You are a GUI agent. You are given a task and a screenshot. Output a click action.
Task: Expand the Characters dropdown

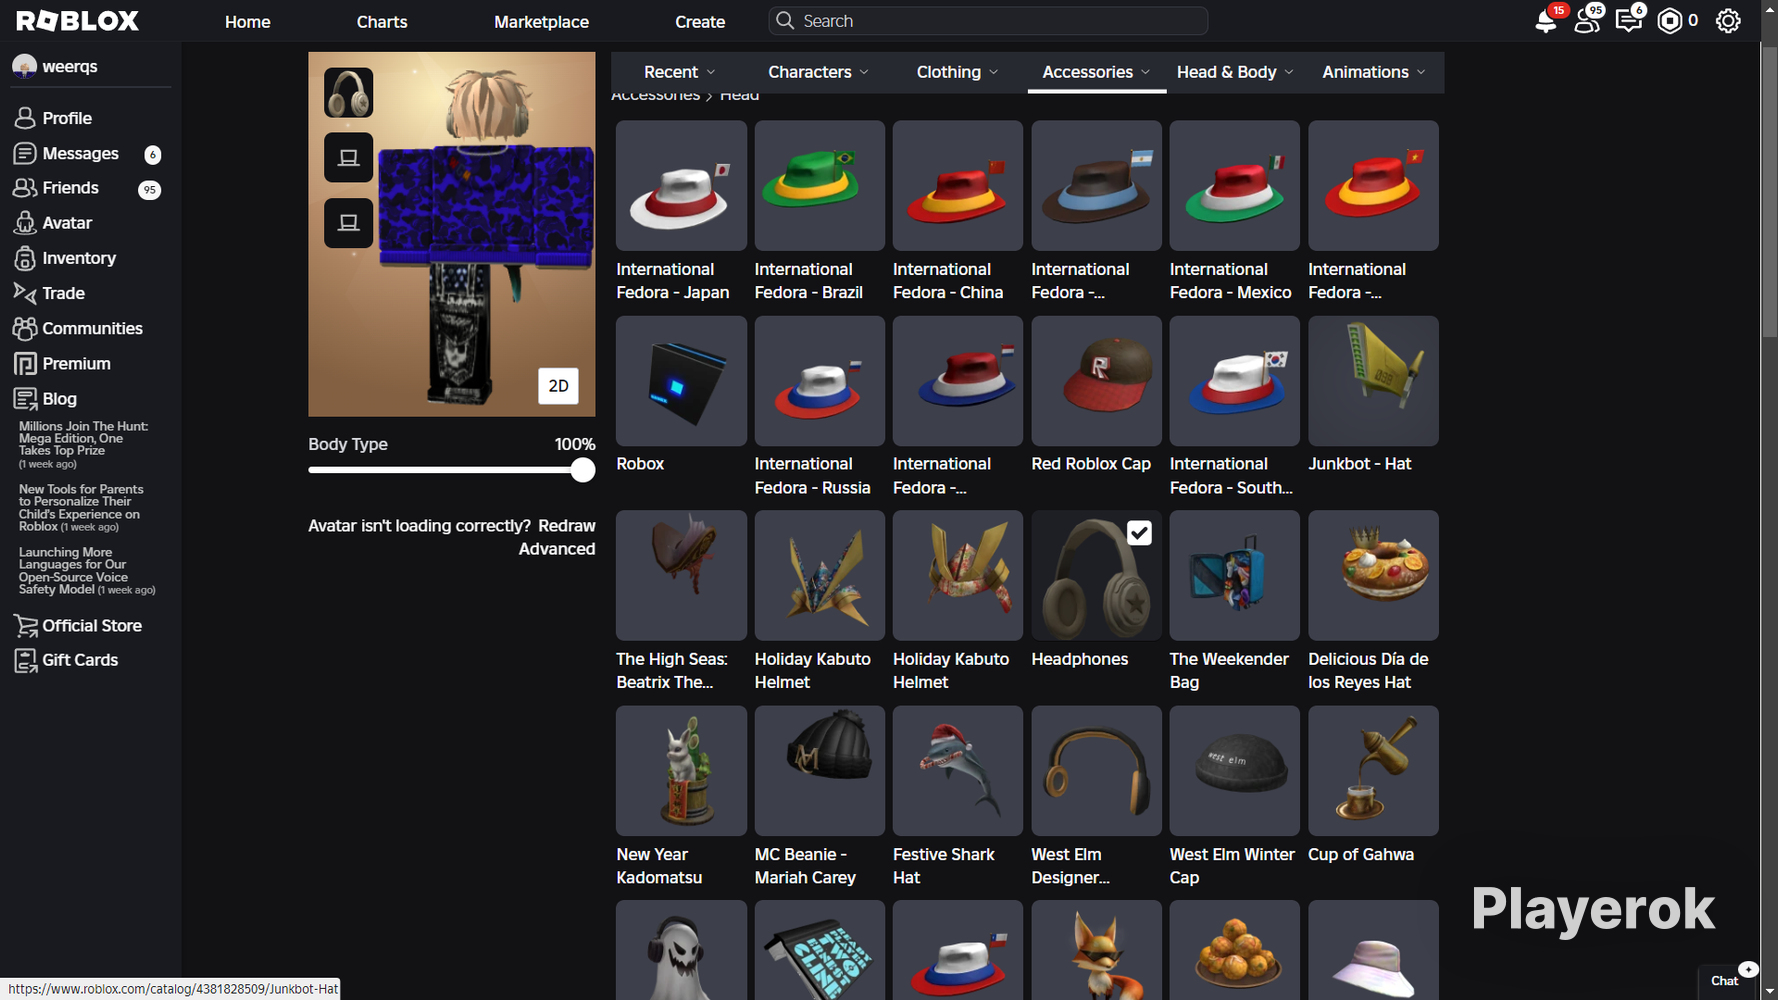tap(818, 72)
